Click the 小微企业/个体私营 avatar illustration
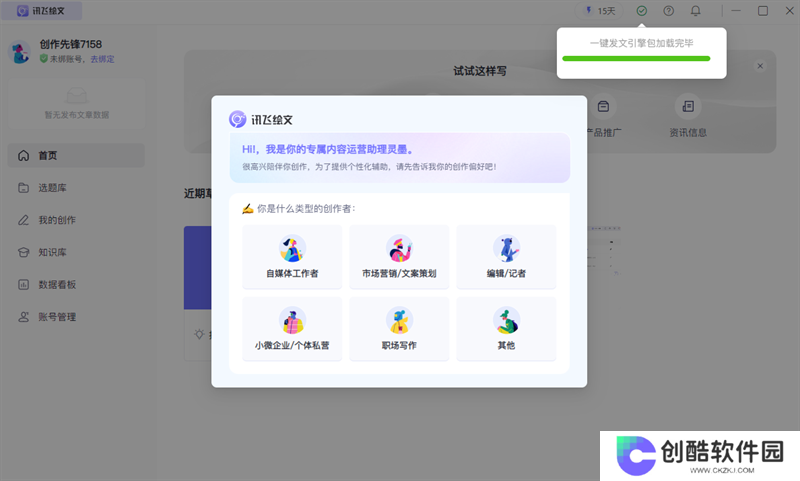 point(292,320)
